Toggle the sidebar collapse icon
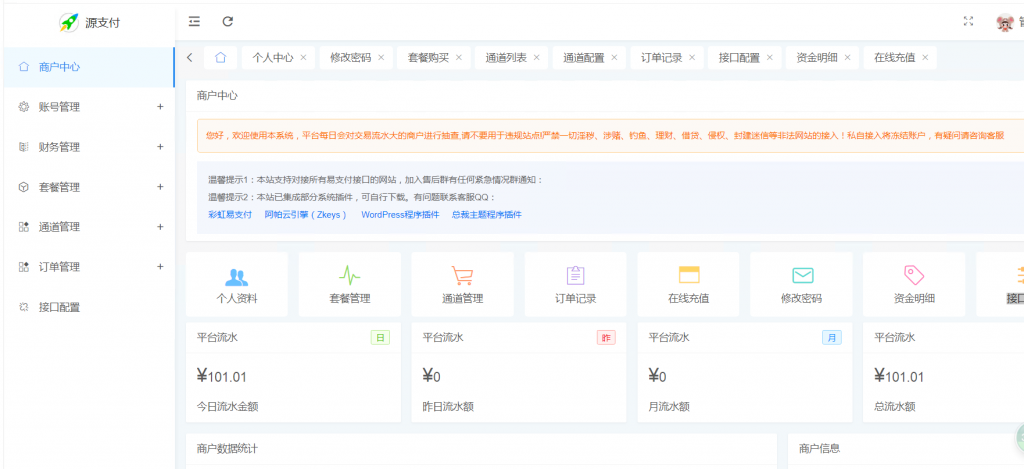Image resolution: width=1024 pixels, height=469 pixels. (x=194, y=21)
